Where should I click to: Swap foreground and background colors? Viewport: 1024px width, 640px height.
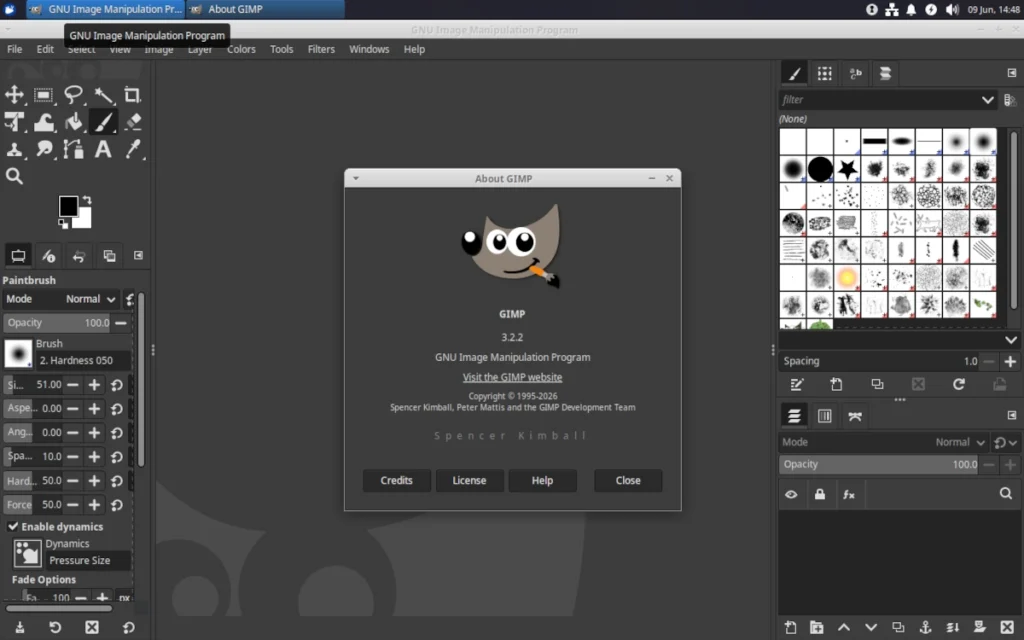(x=87, y=200)
